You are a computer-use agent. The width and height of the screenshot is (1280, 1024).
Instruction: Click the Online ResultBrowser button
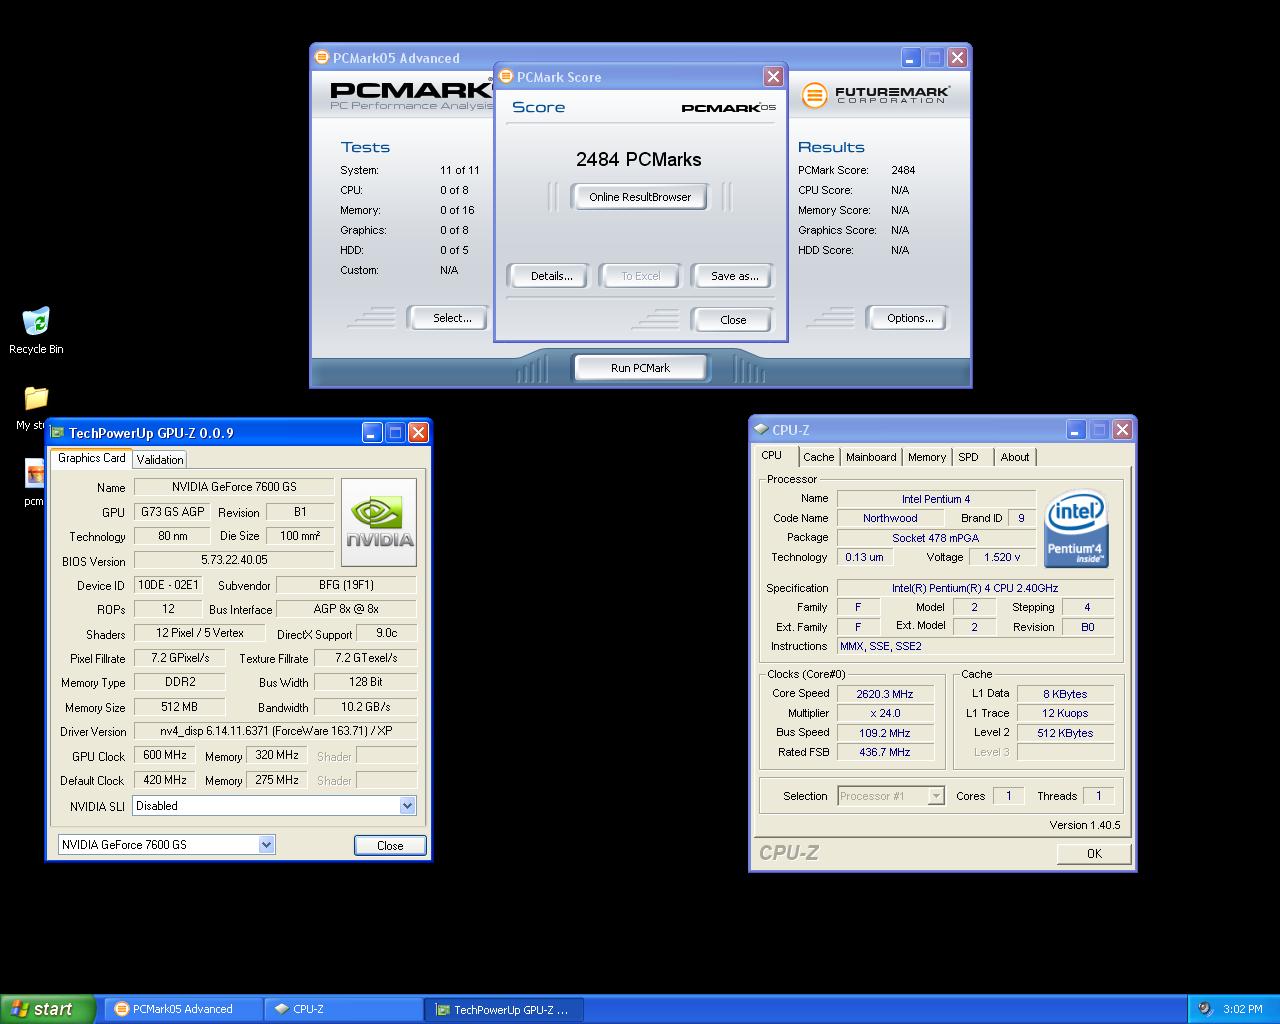[640, 197]
